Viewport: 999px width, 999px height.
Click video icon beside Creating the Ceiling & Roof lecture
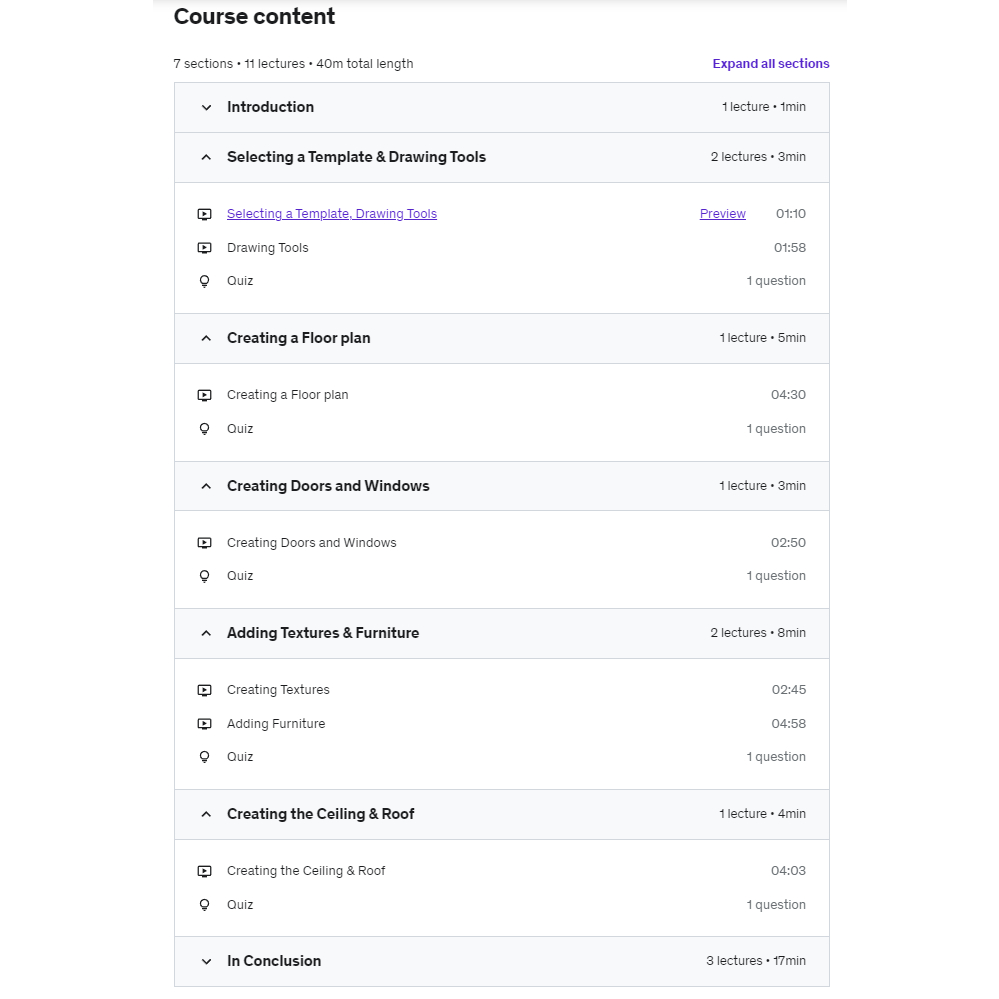(205, 871)
